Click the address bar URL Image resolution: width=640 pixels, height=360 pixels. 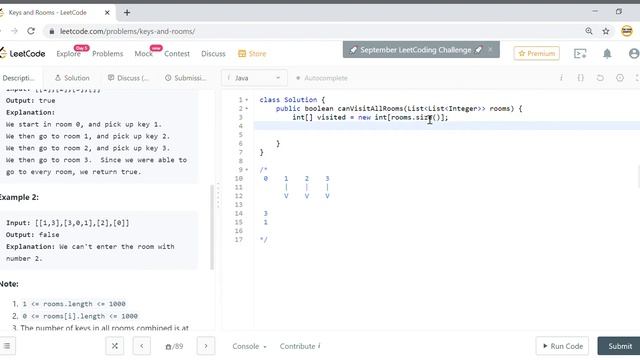[127, 31]
